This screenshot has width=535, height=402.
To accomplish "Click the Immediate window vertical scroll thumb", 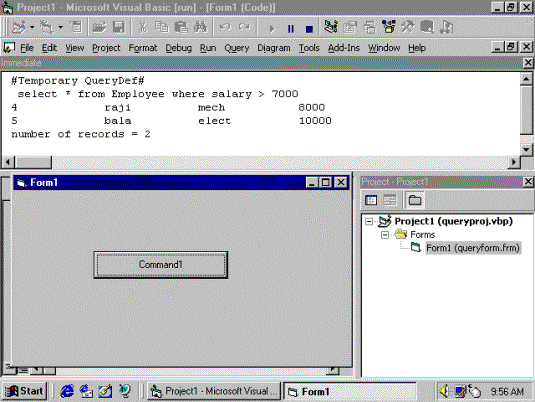I will pos(526,110).
